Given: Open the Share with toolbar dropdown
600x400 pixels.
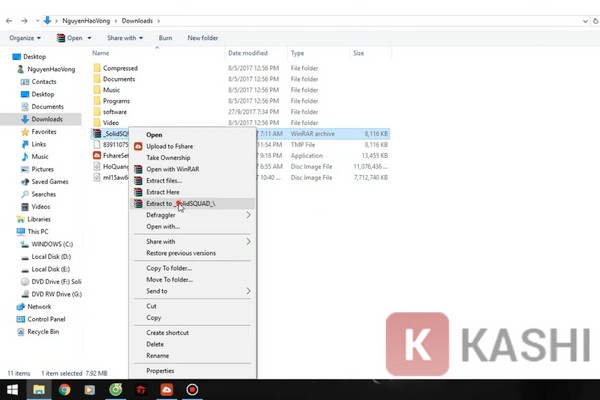Looking at the screenshot, I should (x=125, y=38).
